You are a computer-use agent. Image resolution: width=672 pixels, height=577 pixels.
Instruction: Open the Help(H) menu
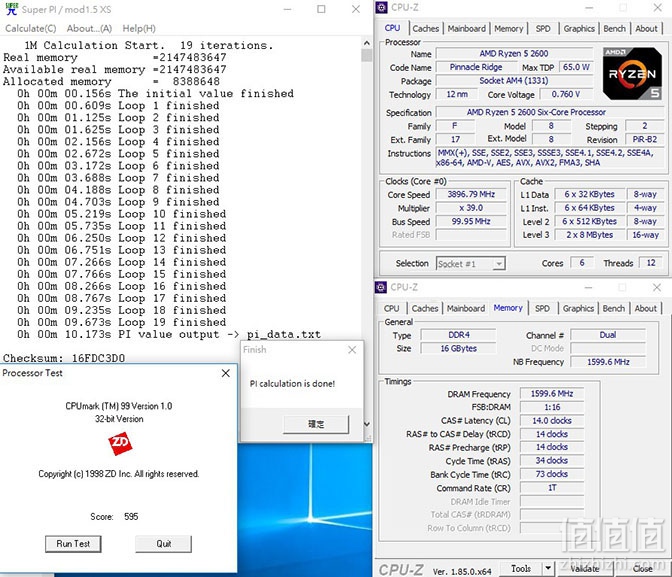pyautogui.click(x=139, y=28)
